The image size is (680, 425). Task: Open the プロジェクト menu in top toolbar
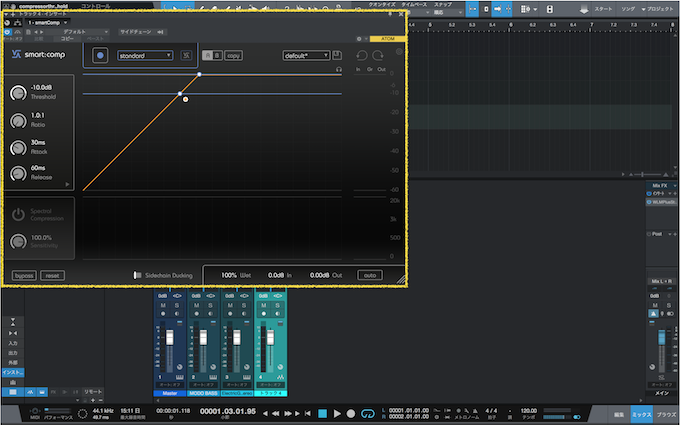(659, 9)
